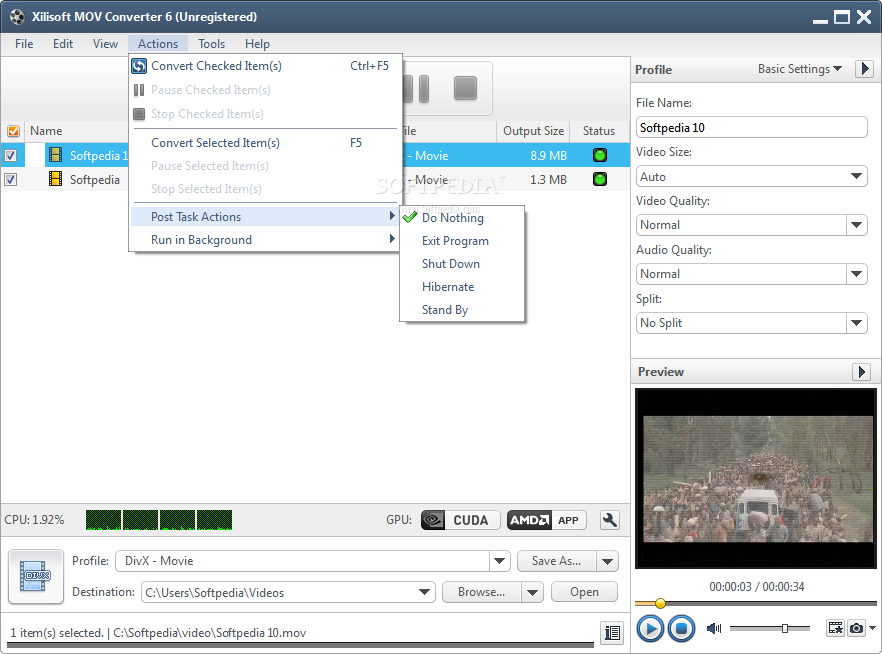The height and width of the screenshot is (654, 882).
Task: Open the File menu
Action: coord(24,44)
